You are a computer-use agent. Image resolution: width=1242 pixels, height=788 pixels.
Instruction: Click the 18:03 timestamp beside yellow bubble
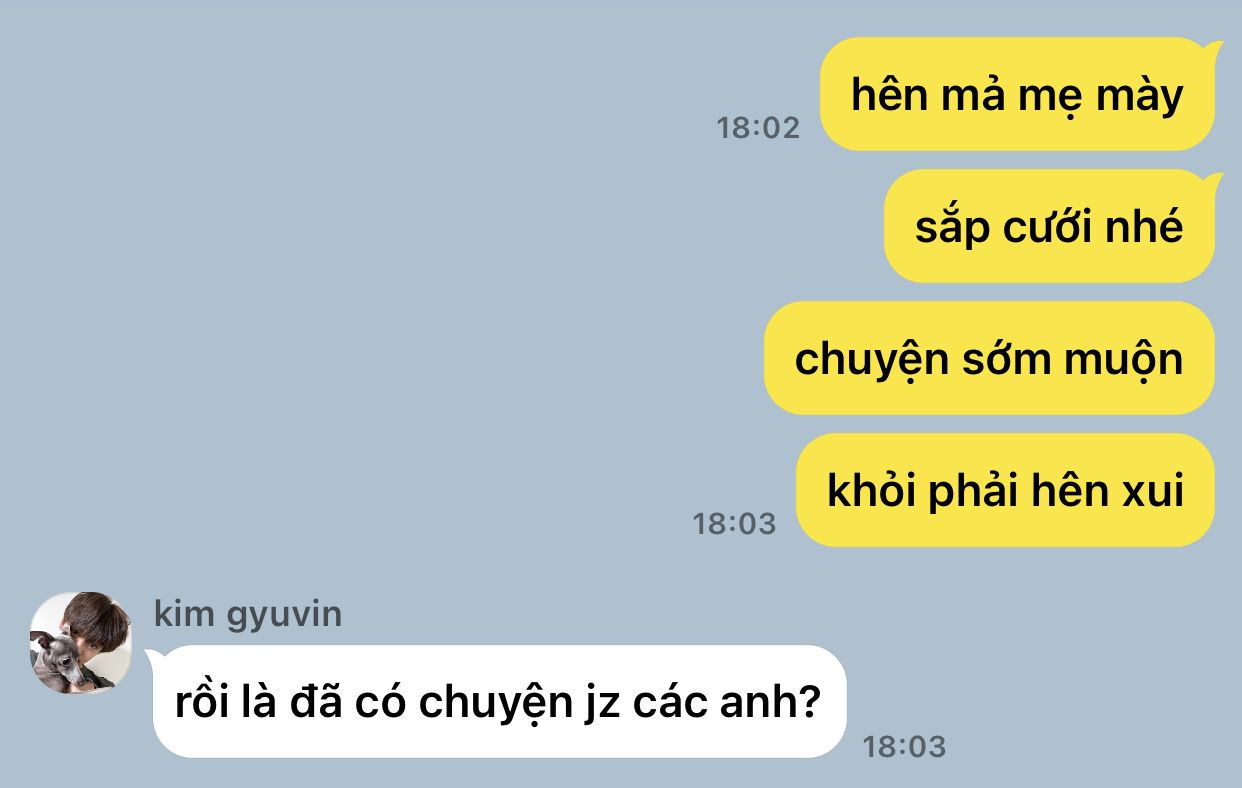(x=735, y=523)
